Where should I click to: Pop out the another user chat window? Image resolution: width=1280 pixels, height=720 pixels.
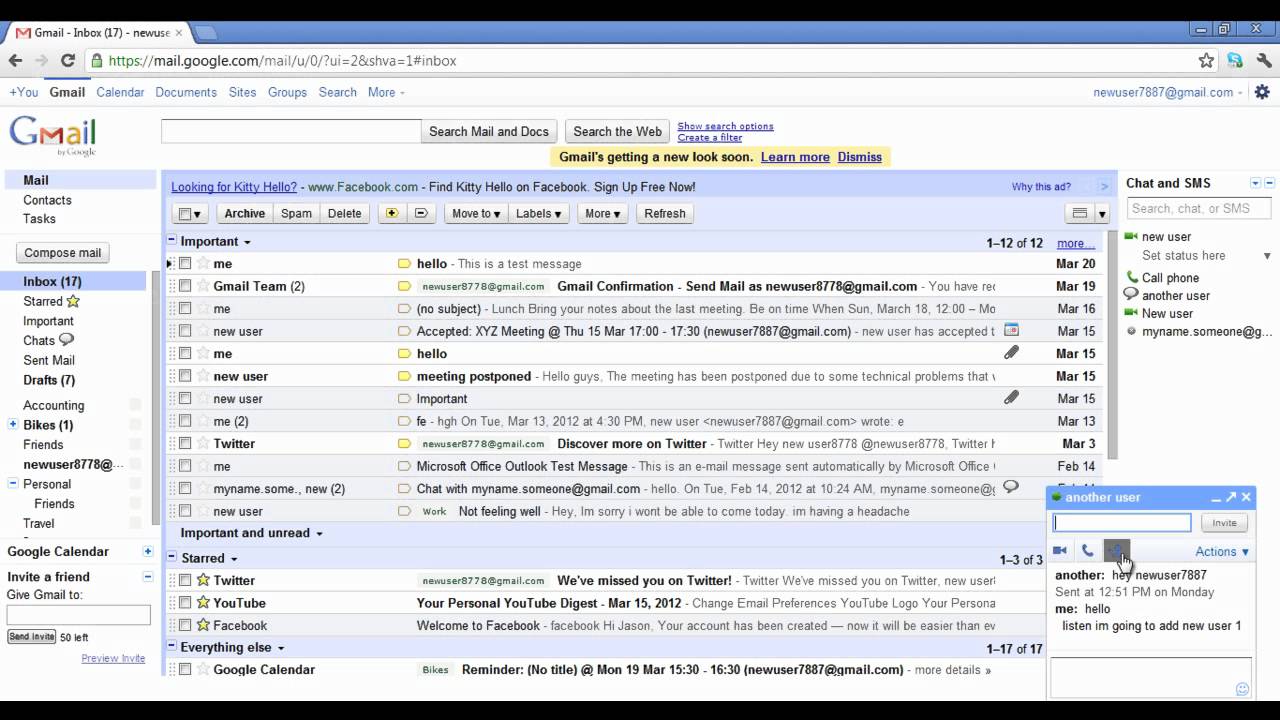point(1231,497)
